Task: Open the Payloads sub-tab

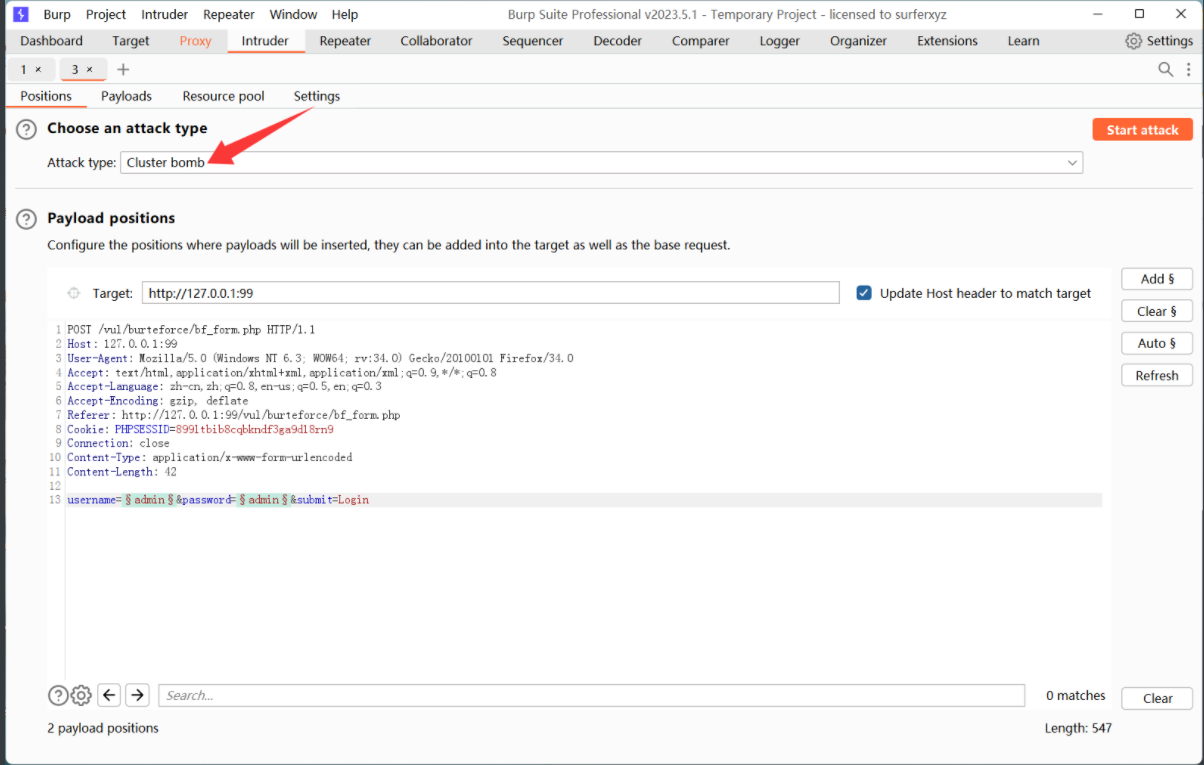Action: click(x=126, y=96)
